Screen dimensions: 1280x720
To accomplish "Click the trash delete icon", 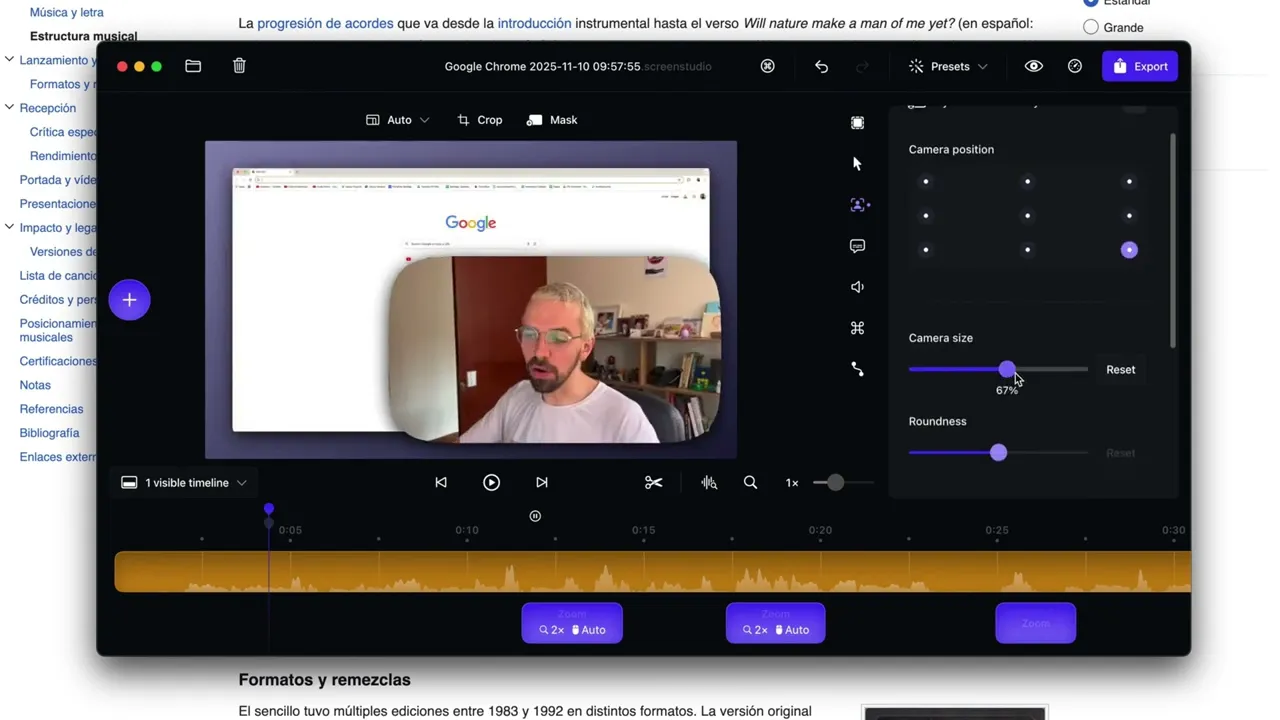I will [x=239, y=66].
